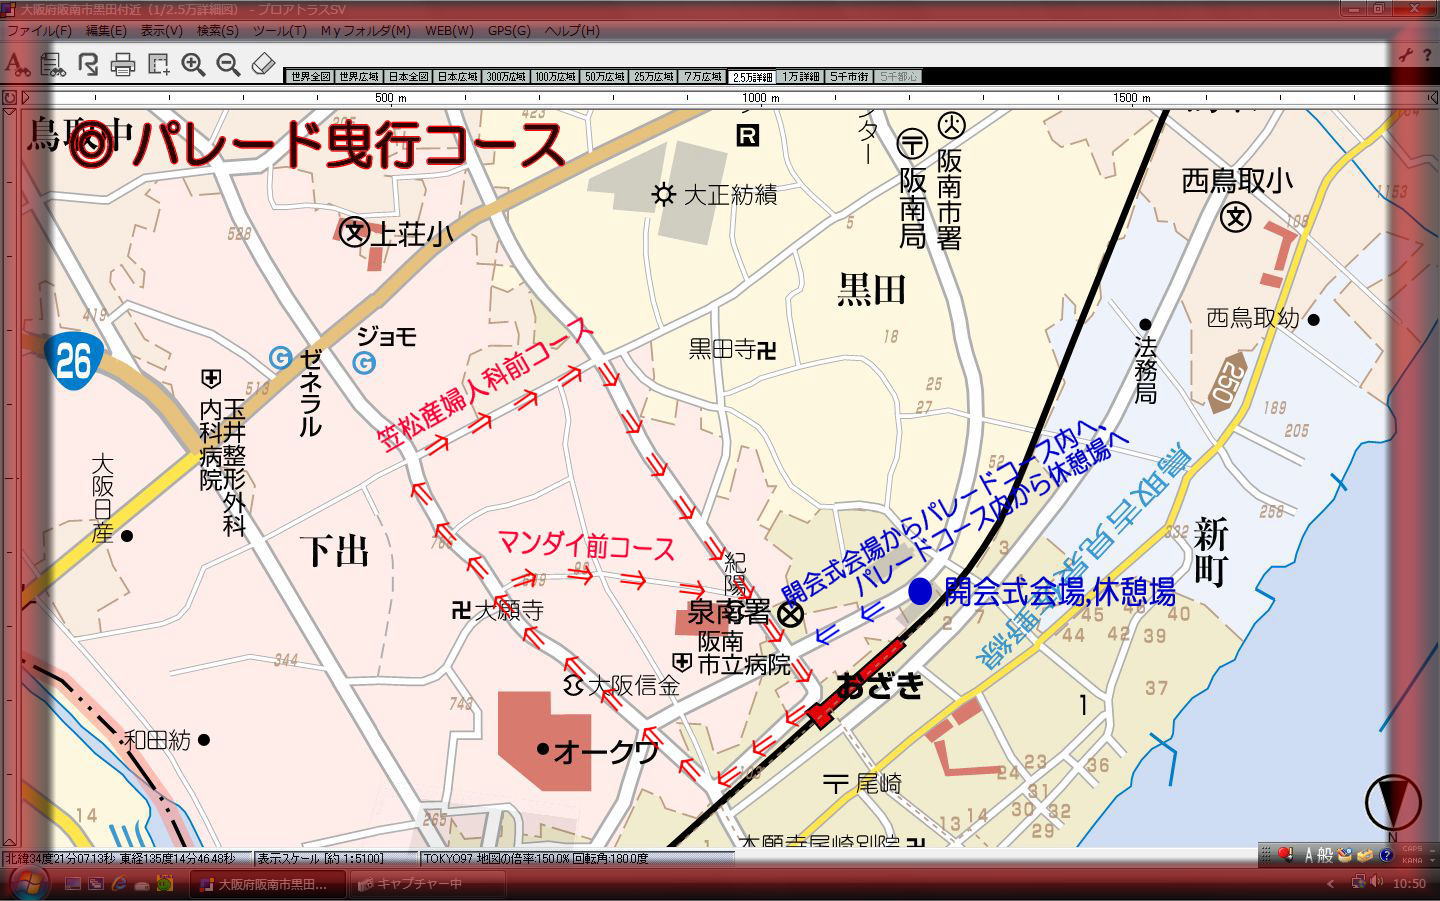This screenshot has width=1440, height=901.
Task: Click the キャプチャー中 taskbar button
Action: pyautogui.click(x=410, y=884)
